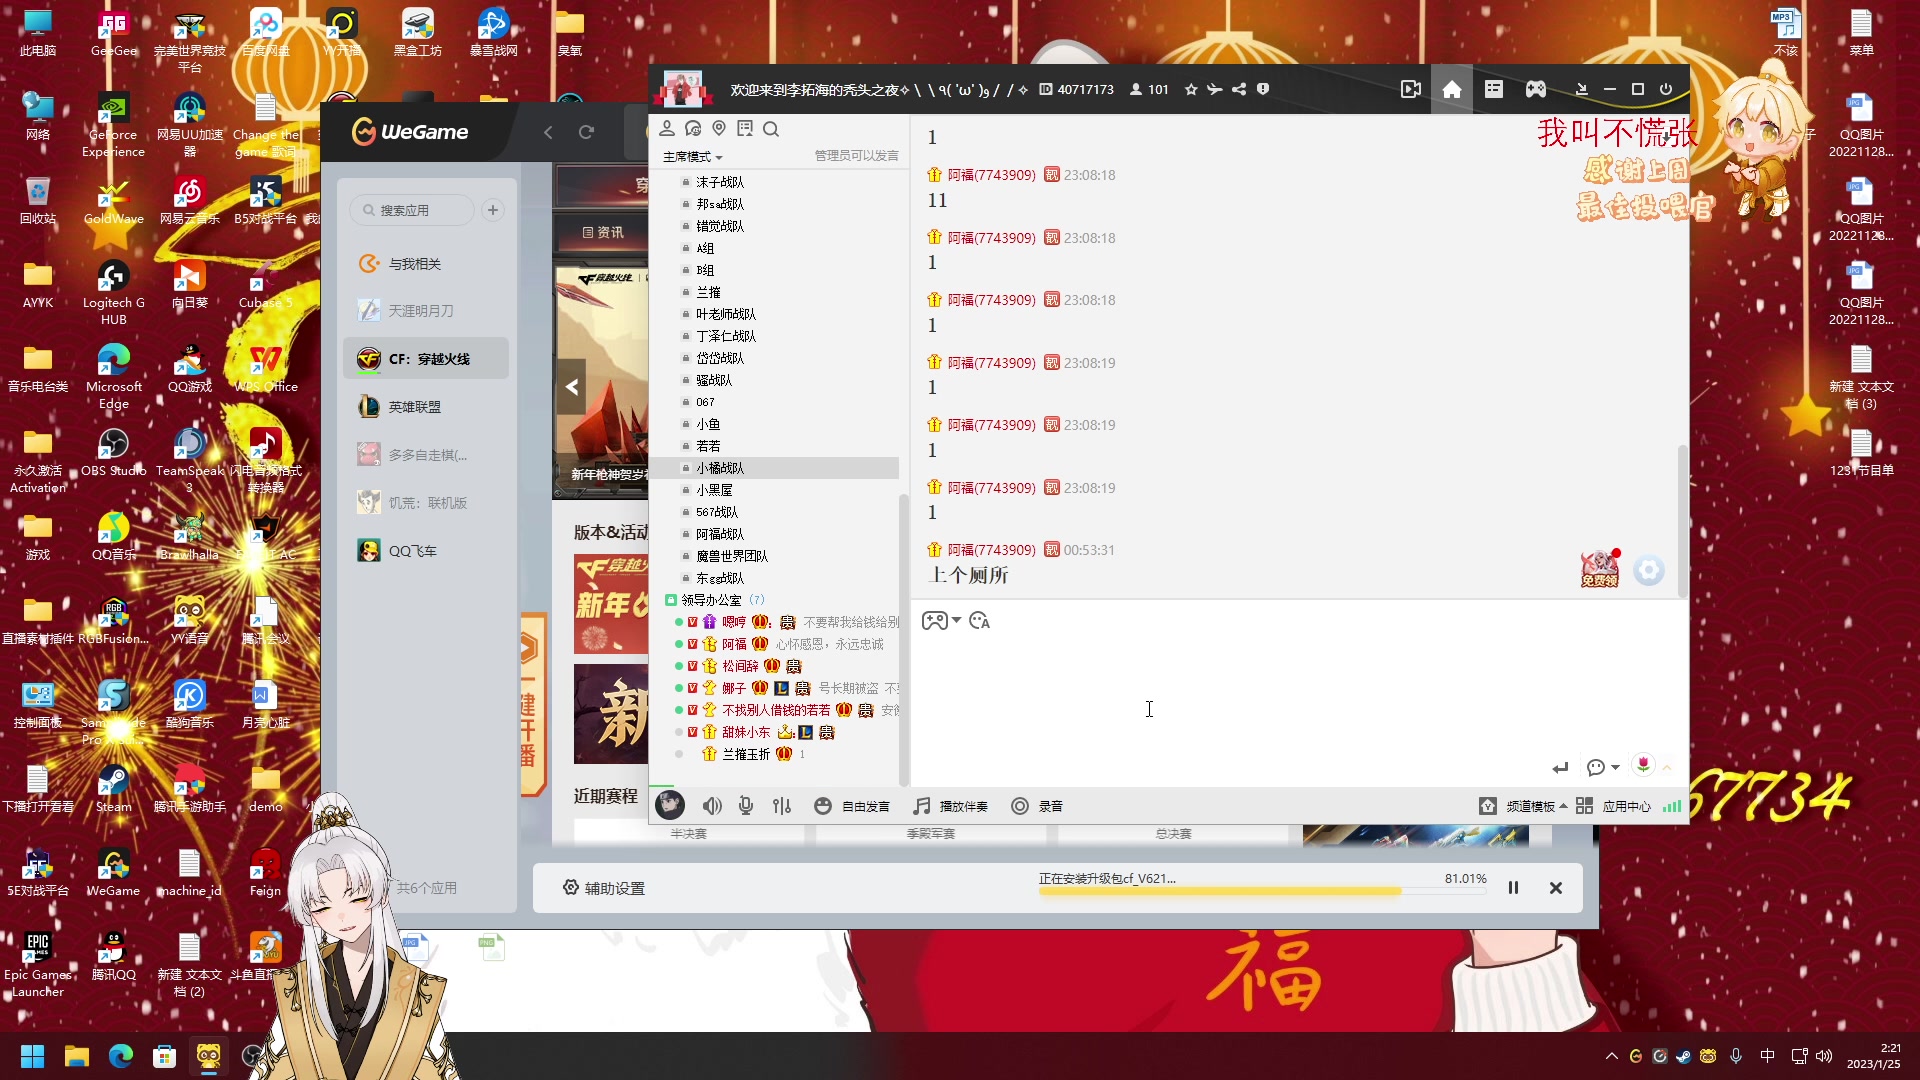Locate my position in channel list
The height and width of the screenshot is (1080, 1920).
point(719,129)
